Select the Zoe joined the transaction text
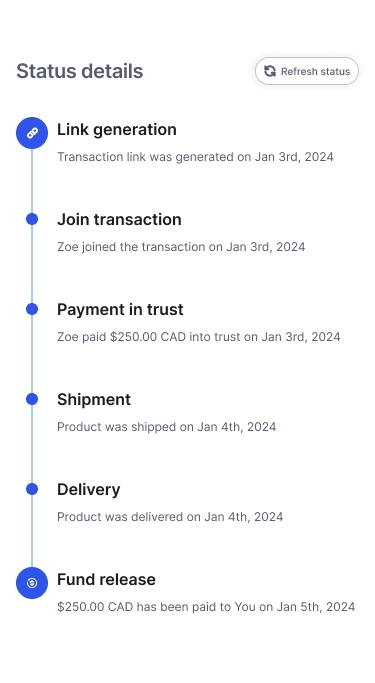 coord(181,247)
